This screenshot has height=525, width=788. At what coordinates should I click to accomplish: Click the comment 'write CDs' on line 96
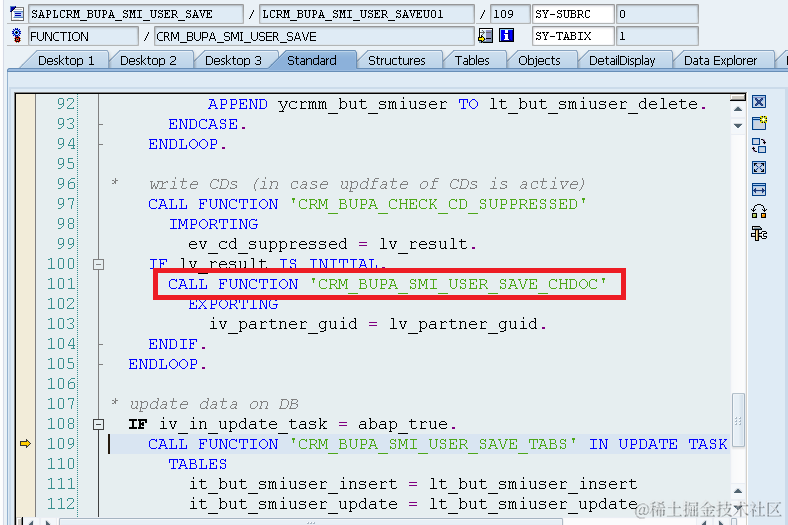(x=193, y=184)
